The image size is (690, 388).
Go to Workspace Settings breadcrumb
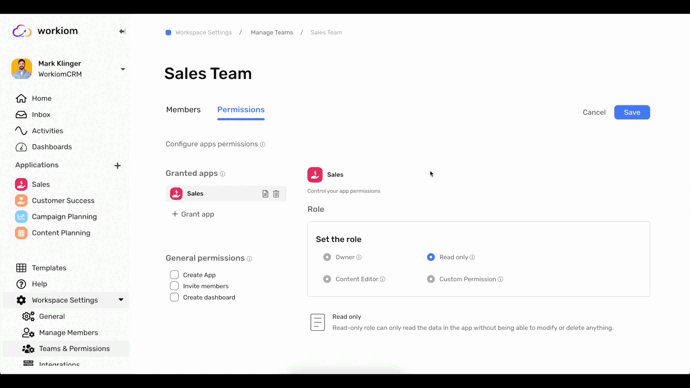[203, 33]
